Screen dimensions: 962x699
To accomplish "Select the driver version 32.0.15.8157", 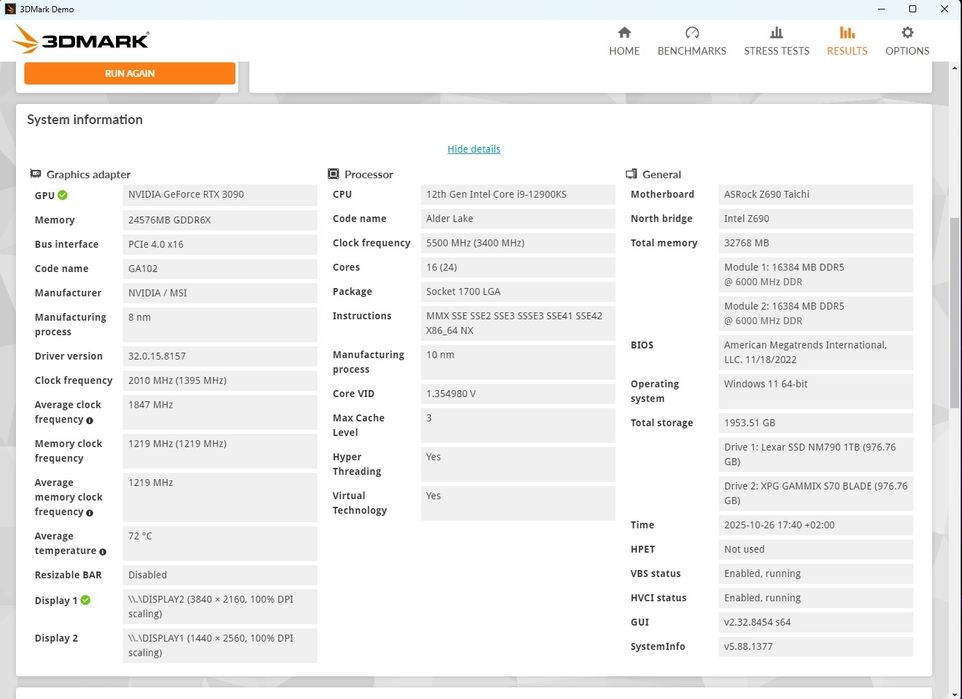I will (x=220, y=356).
